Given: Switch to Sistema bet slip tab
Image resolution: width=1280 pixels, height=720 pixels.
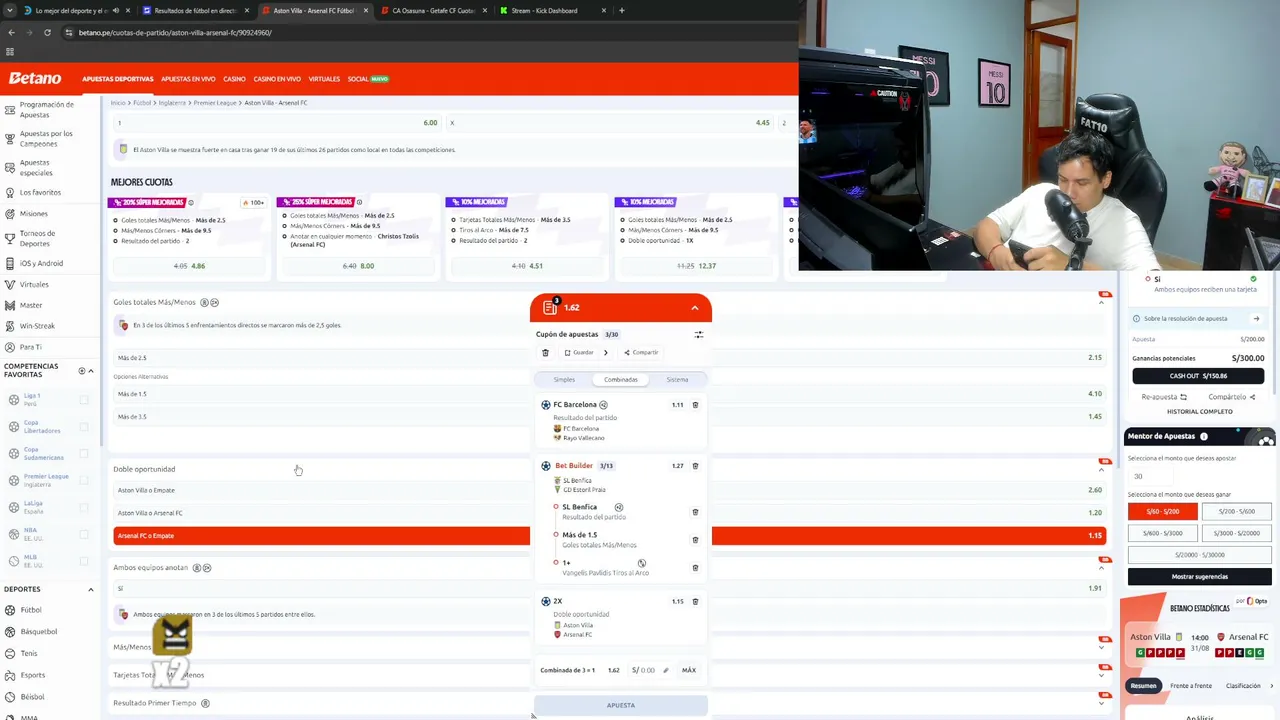Looking at the screenshot, I should pyautogui.click(x=677, y=380).
